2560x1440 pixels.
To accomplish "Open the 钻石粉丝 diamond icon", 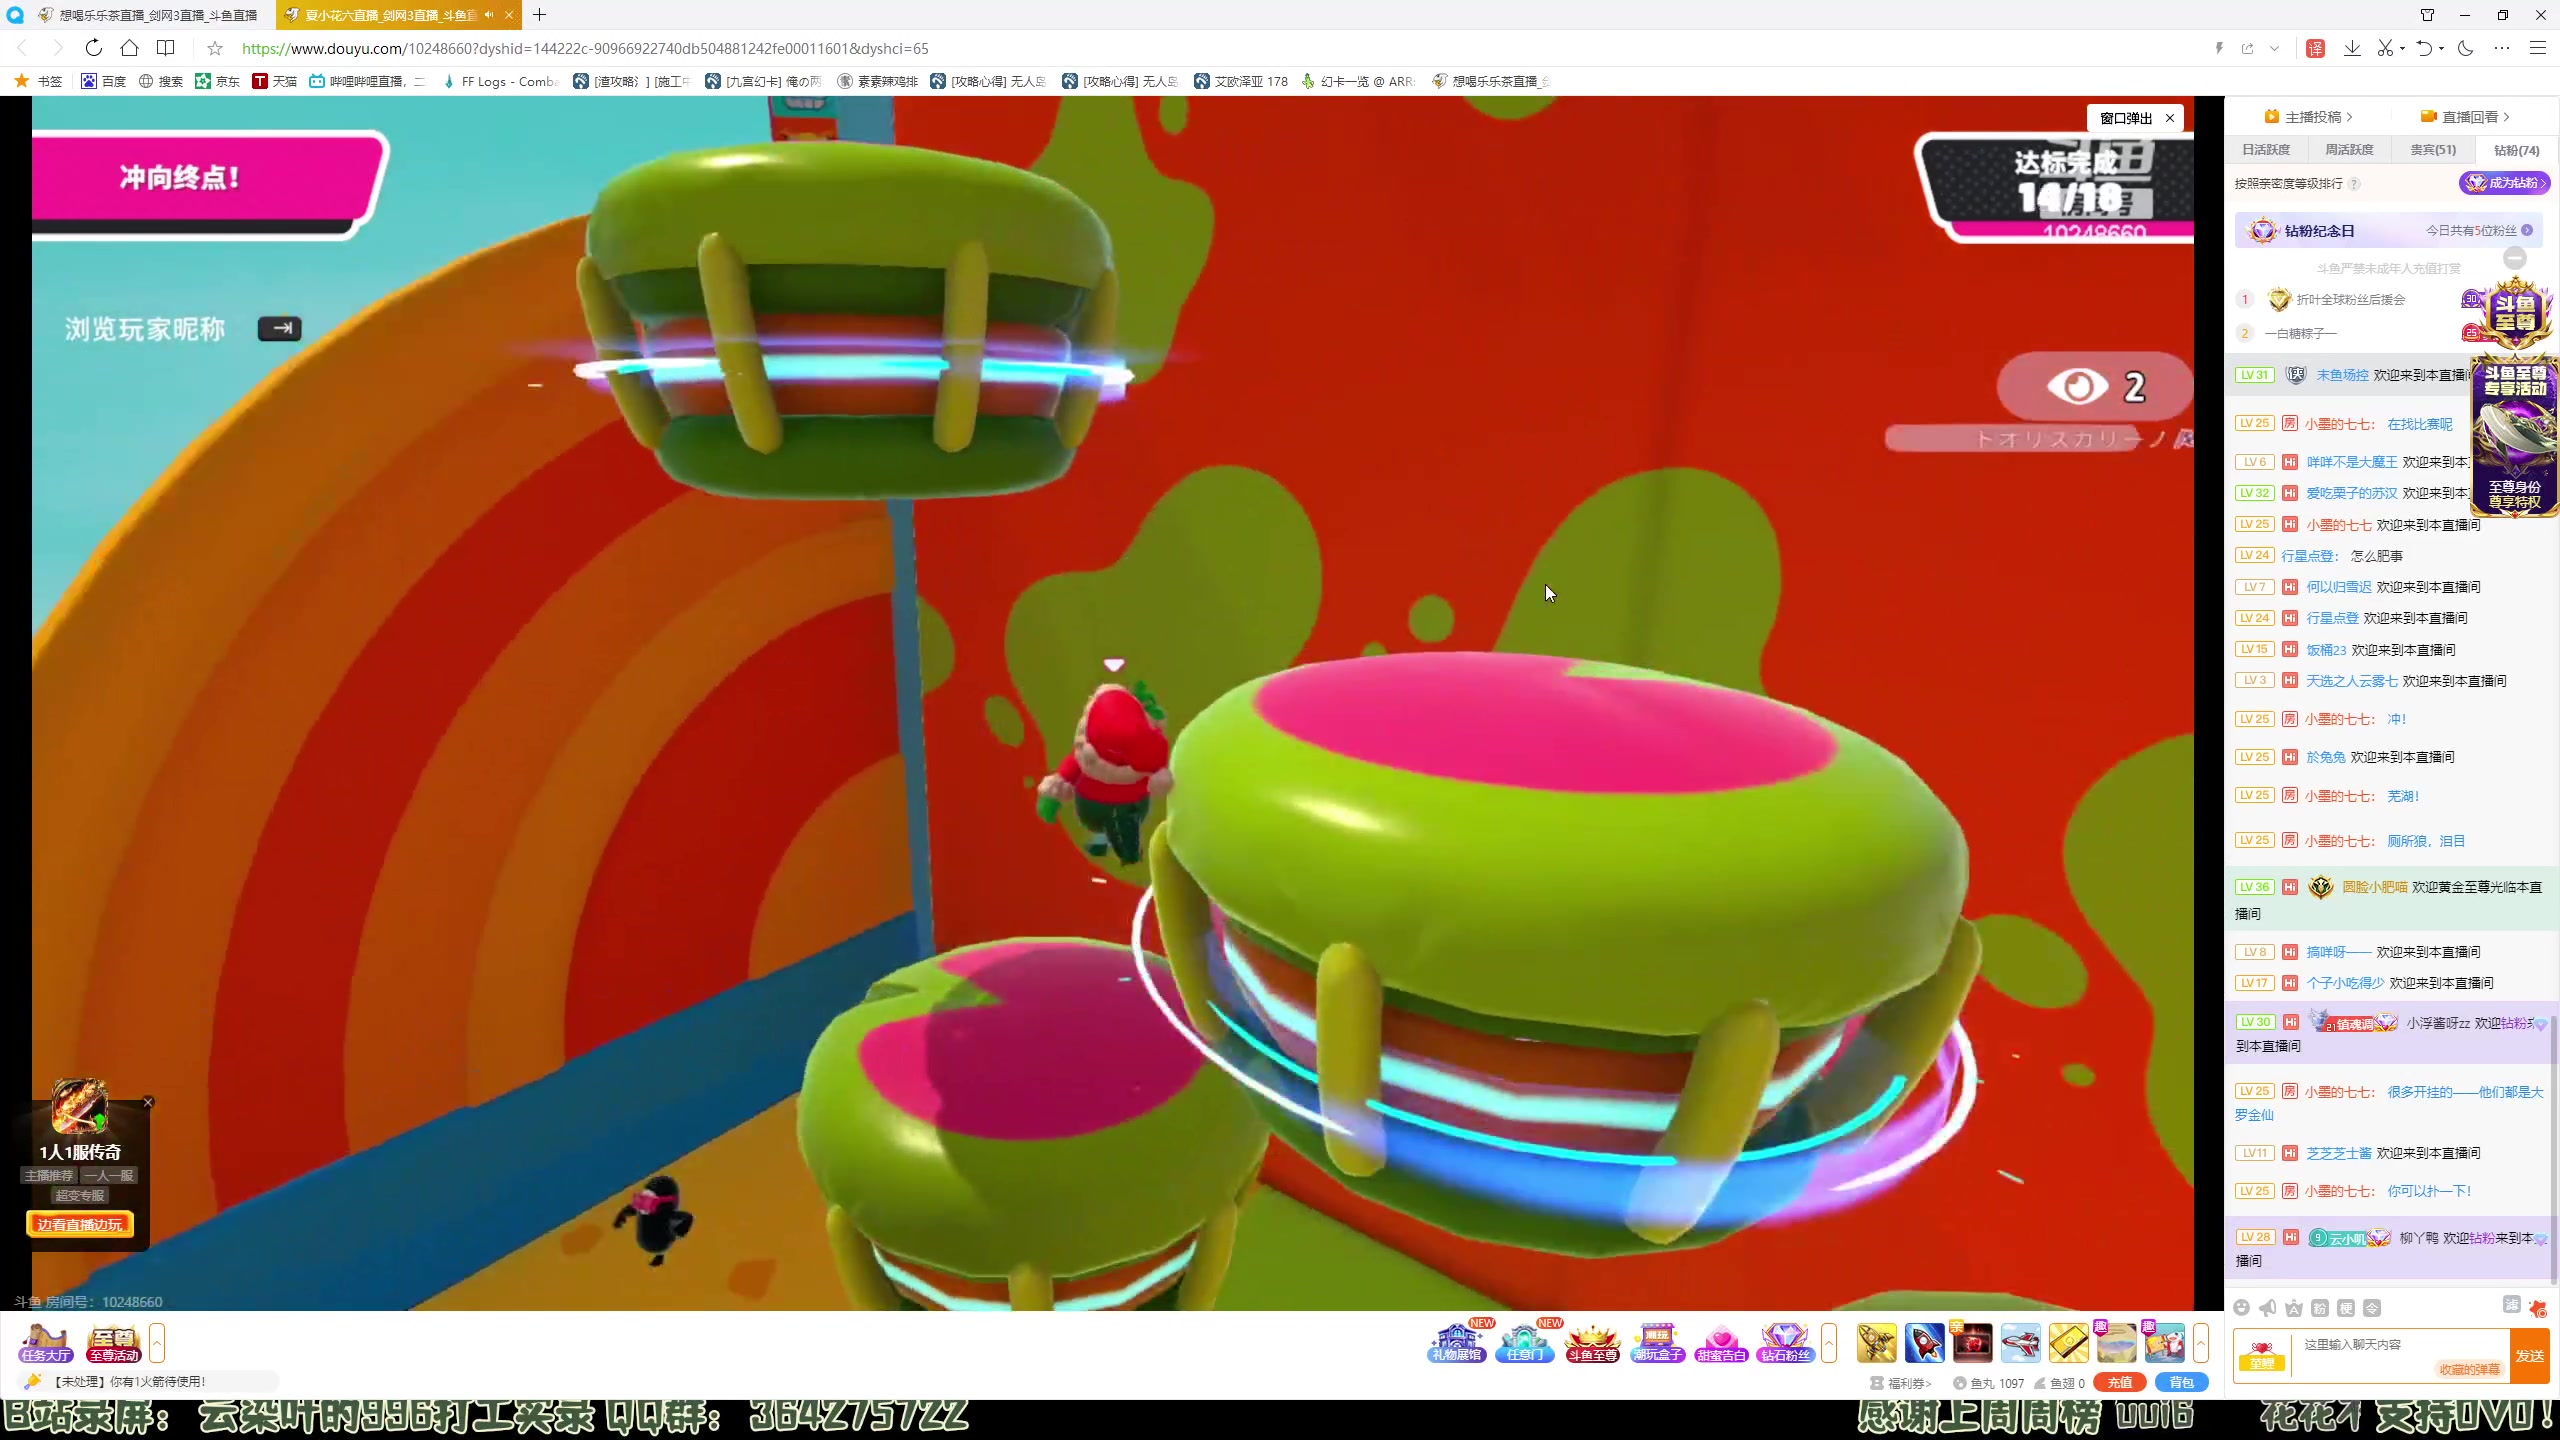I will click(x=1785, y=1342).
